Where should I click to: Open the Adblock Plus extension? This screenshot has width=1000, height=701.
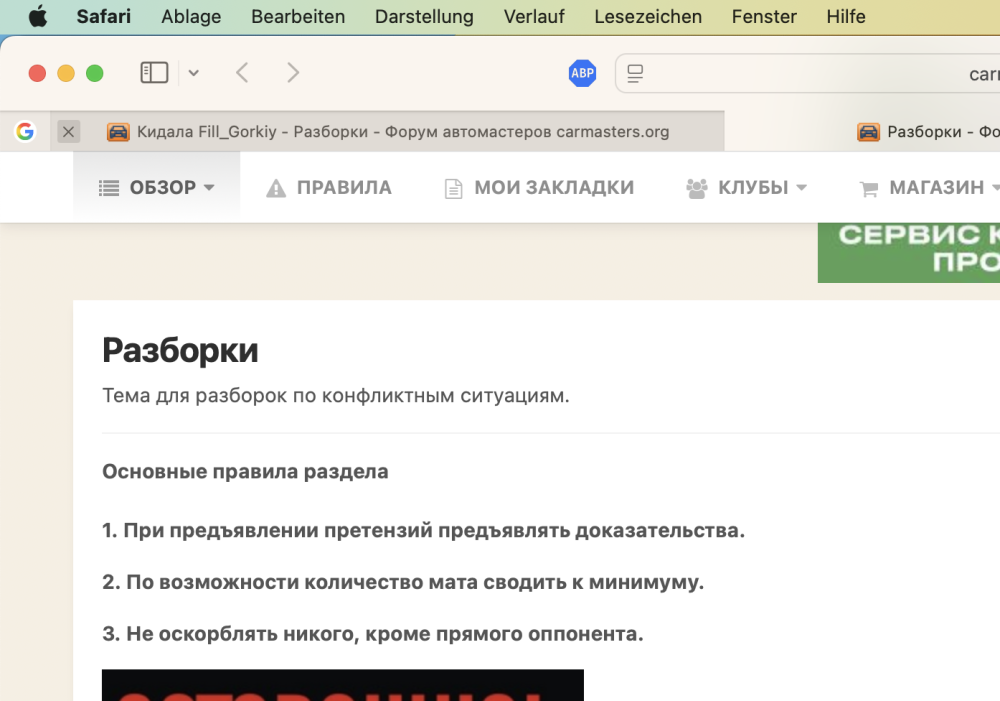(x=582, y=73)
